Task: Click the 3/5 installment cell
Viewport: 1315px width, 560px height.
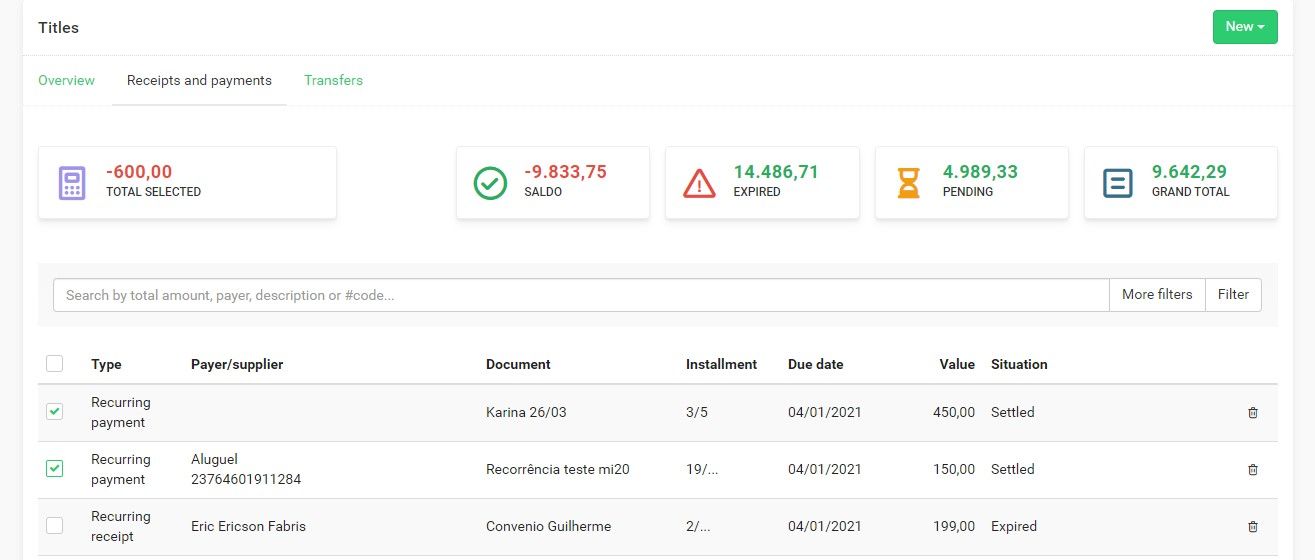Action: tap(697, 412)
